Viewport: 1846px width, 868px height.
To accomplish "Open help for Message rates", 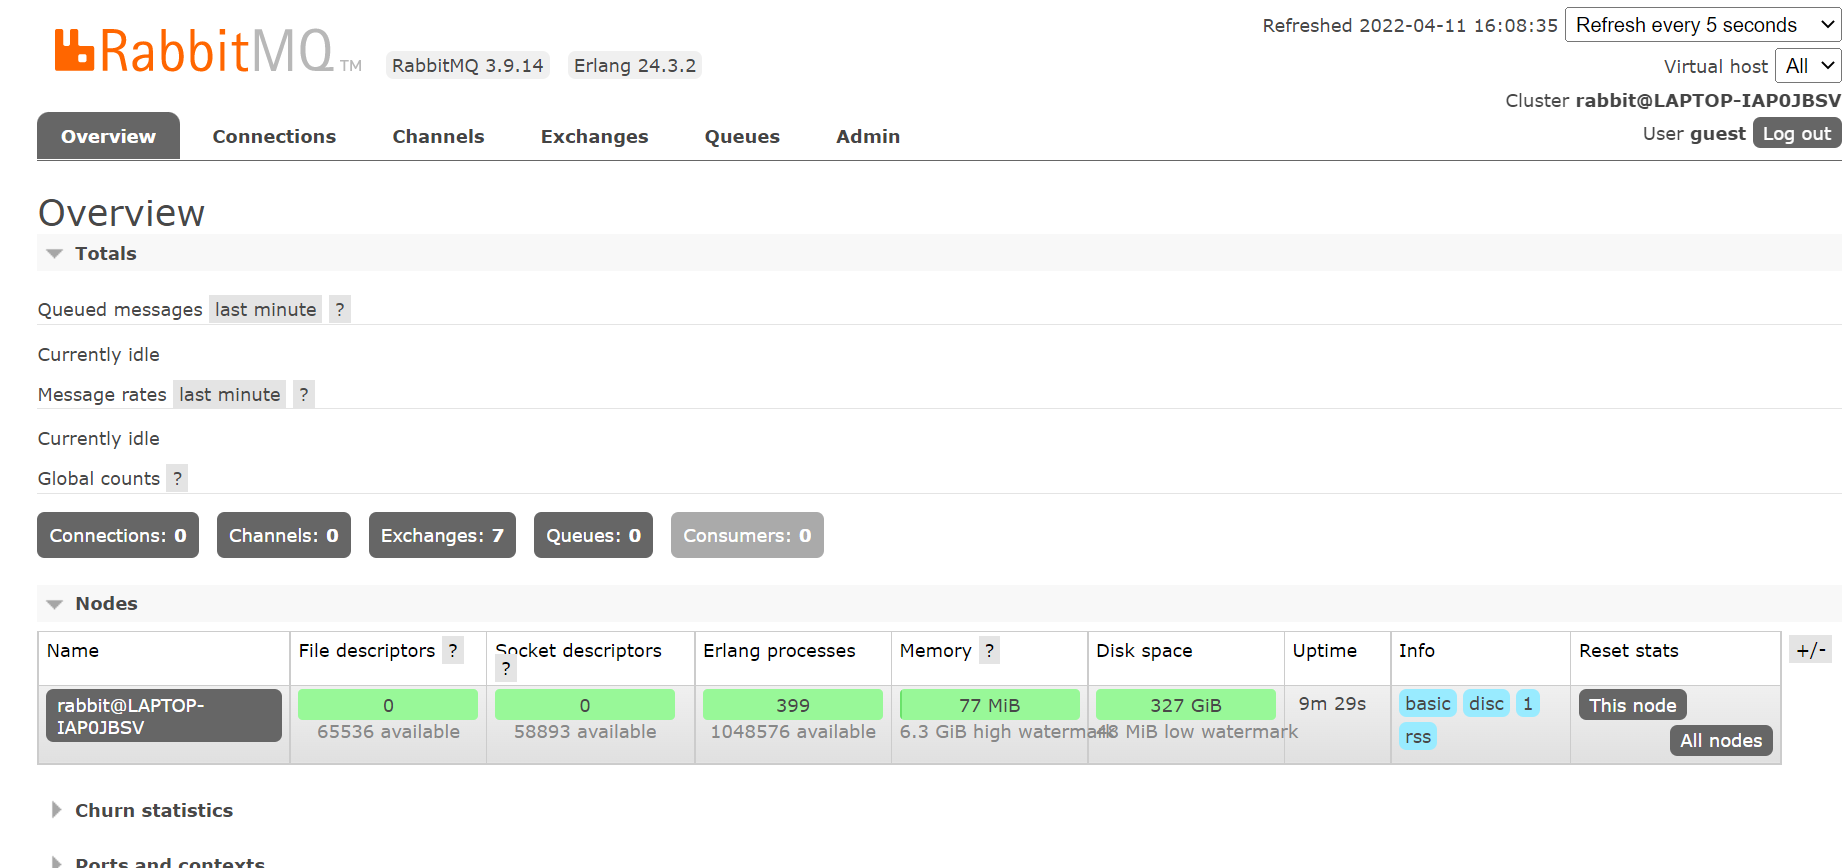I will click(304, 395).
